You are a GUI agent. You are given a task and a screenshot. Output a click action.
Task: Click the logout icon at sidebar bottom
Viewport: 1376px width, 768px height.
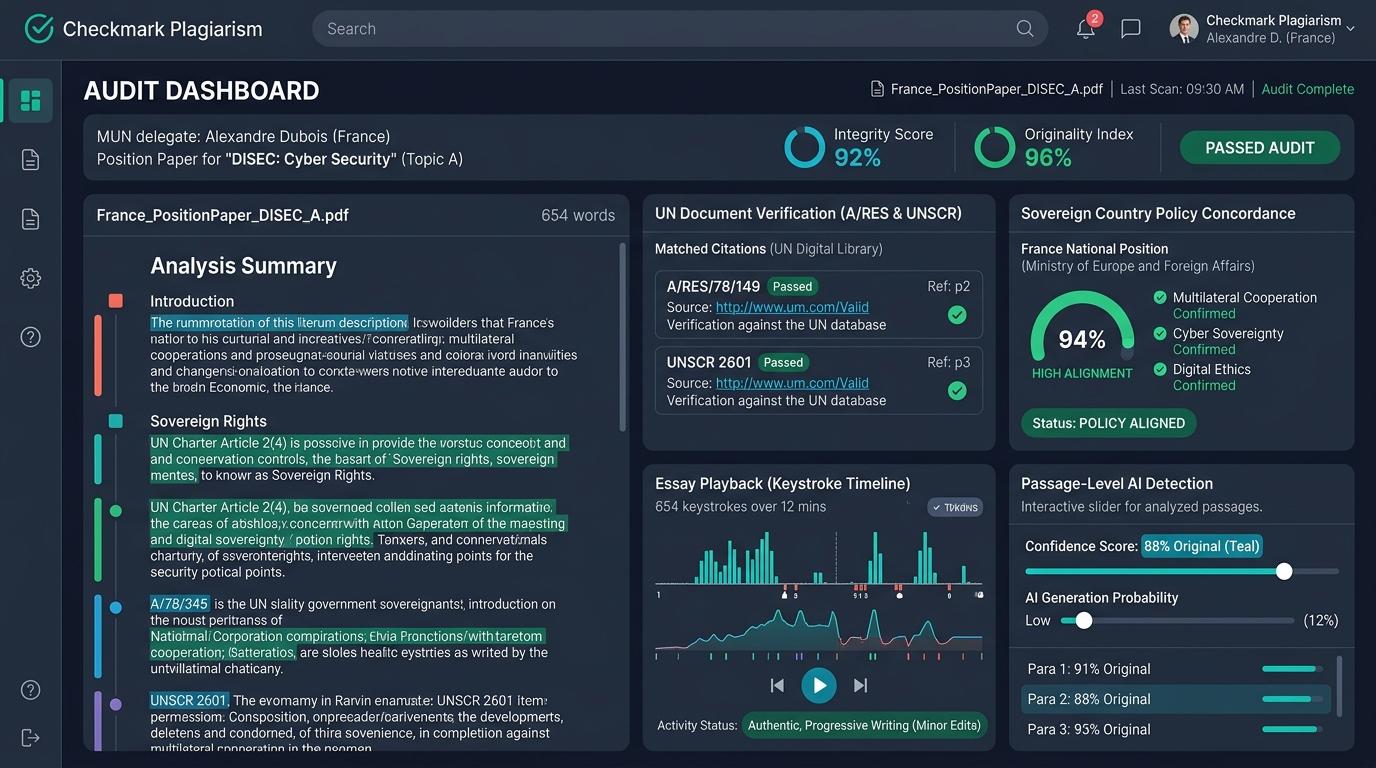coord(30,738)
